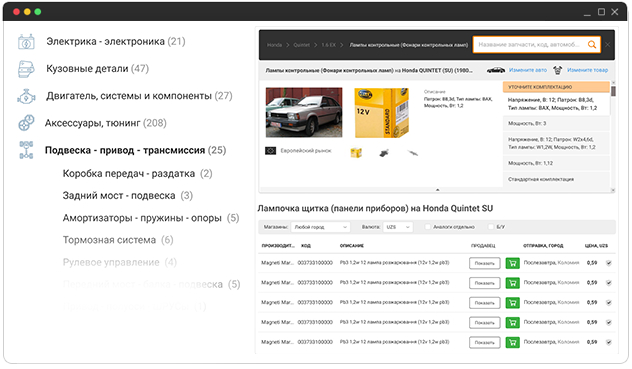Add the fourth table row to cart
Screen dimensions: 632x369
pos(512,323)
